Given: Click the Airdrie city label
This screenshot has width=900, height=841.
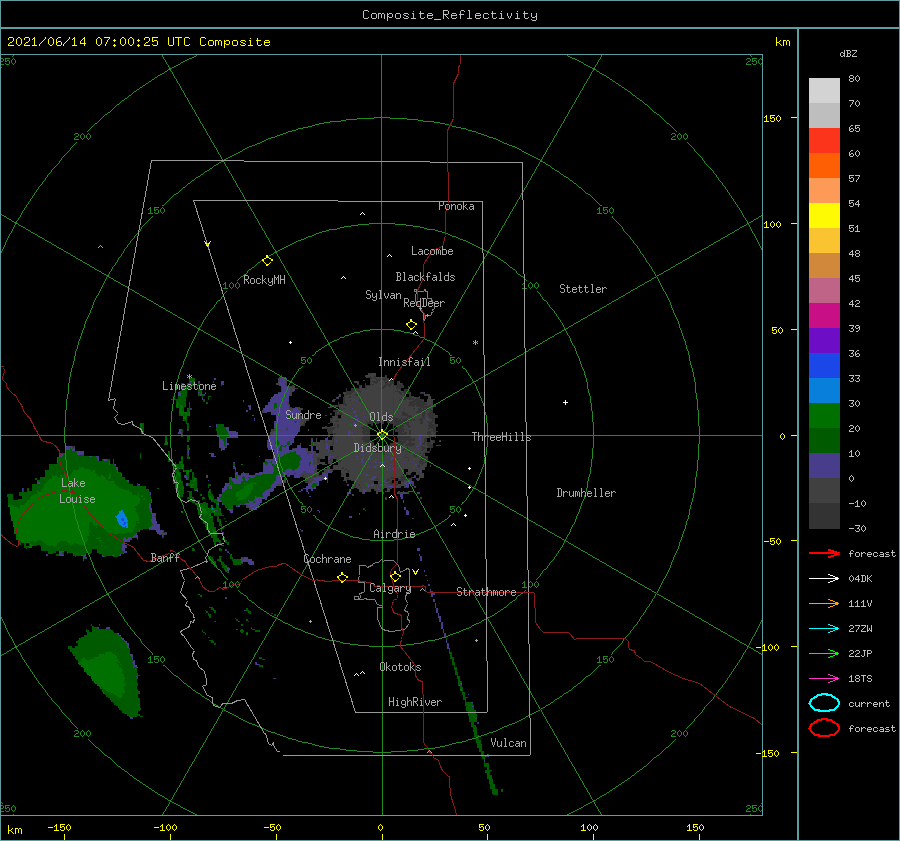Looking at the screenshot, I should (x=394, y=534).
